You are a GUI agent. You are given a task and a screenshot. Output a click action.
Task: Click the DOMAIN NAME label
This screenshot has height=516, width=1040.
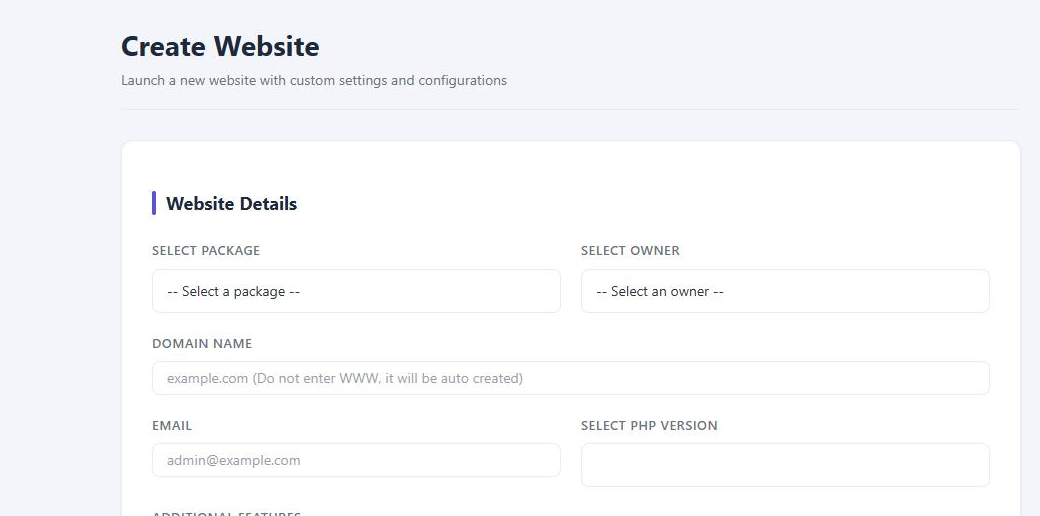[202, 344]
